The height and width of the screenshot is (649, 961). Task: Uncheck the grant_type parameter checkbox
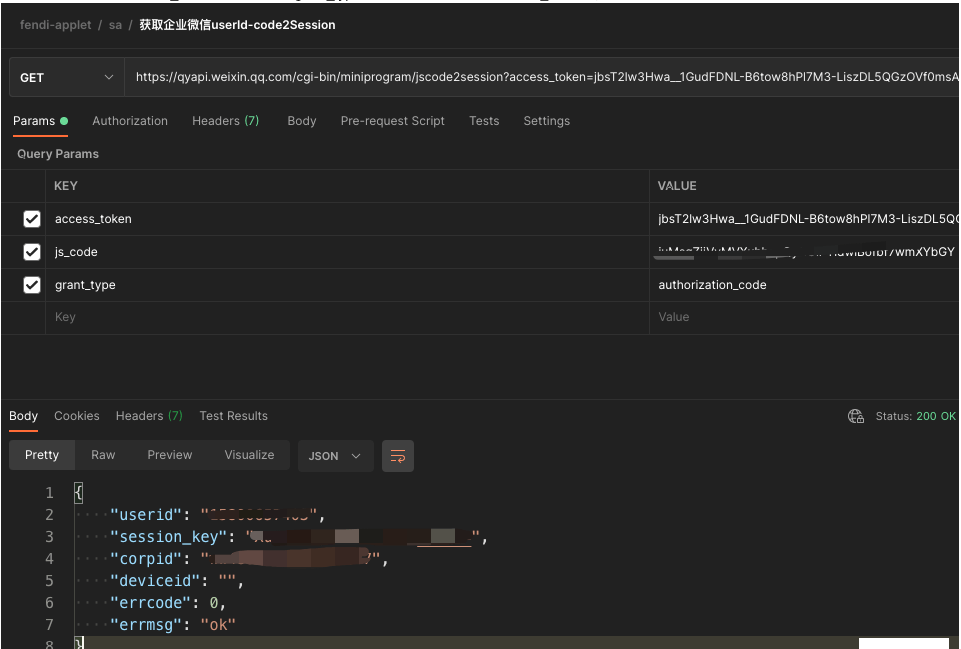tap(32, 285)
